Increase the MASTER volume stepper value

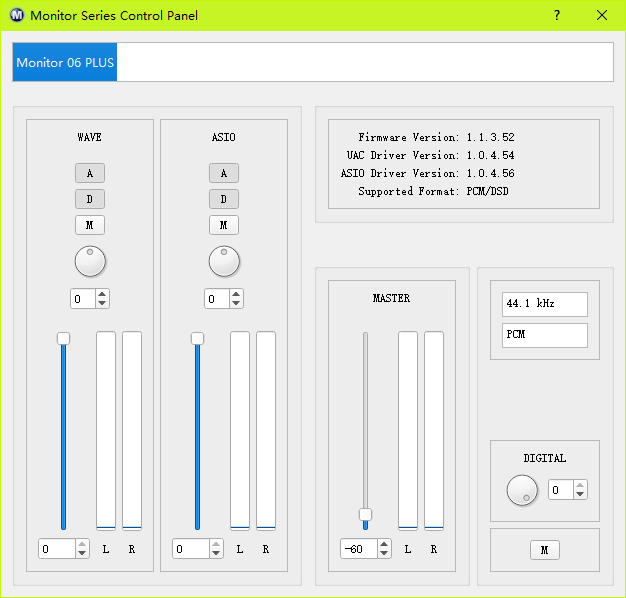[x=384, y=544]
